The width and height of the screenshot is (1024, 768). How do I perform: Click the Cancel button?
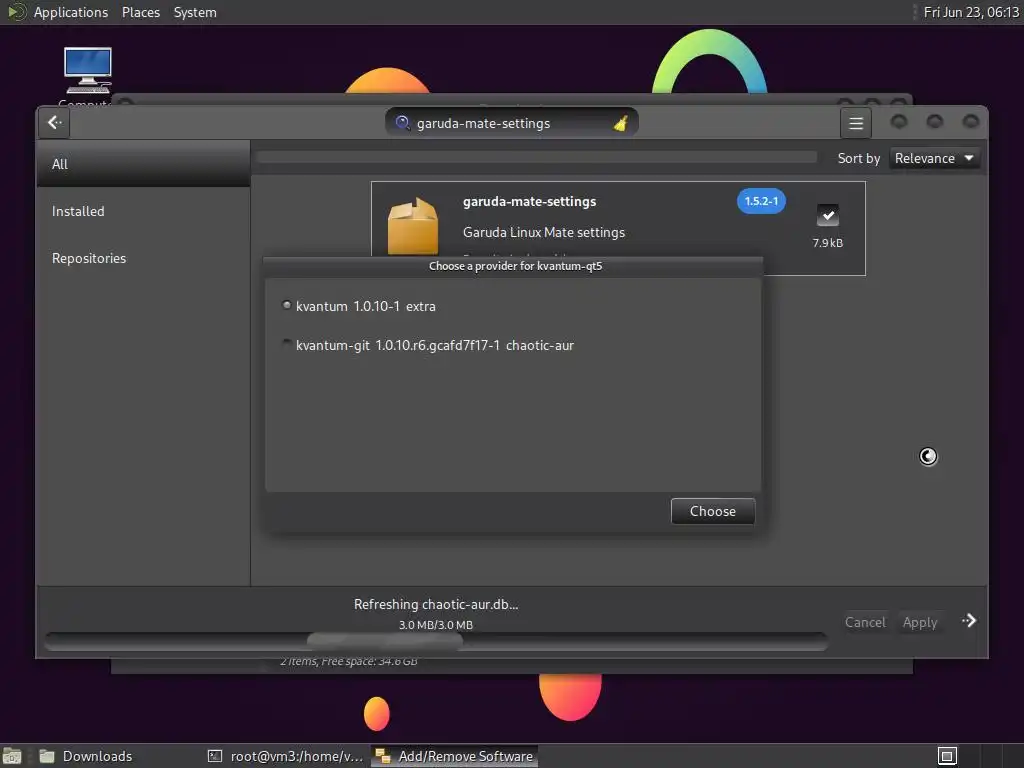[865, 622]
